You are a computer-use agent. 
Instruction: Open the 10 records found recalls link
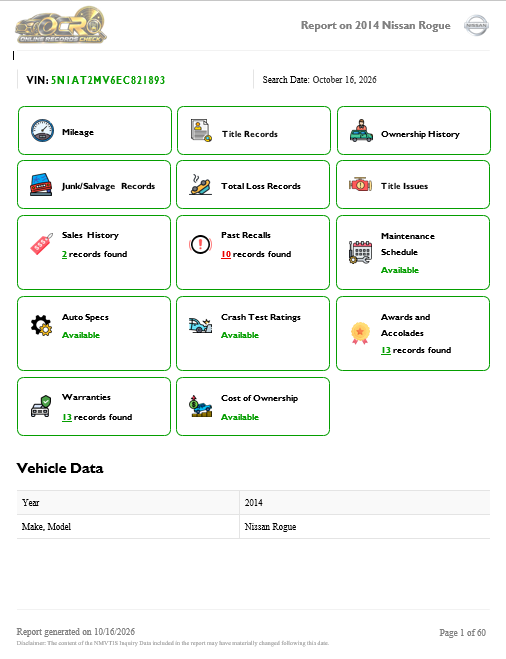tap(256, 254)
